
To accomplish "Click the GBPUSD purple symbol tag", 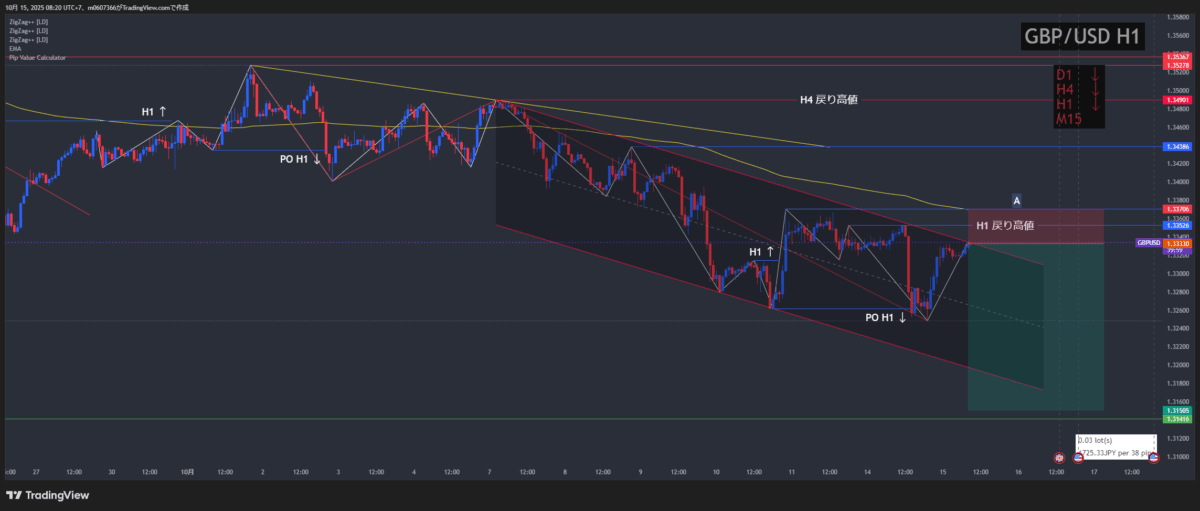I will tap(1148, 243).
